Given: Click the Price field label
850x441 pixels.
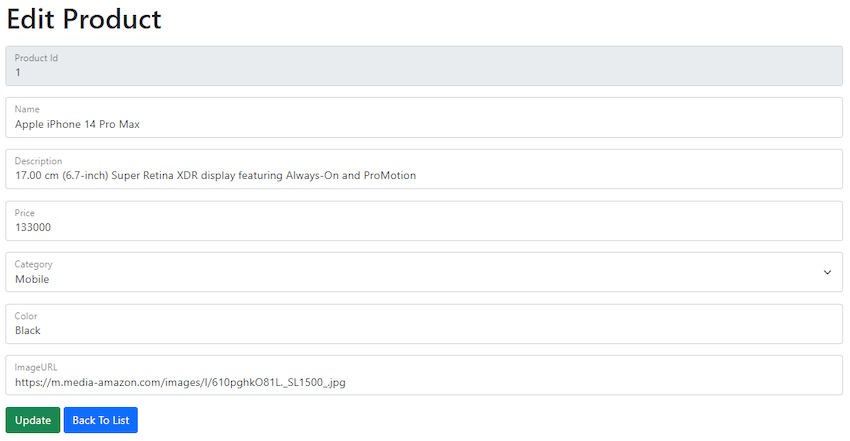Looking at the screenshot, I should (25, 213).
